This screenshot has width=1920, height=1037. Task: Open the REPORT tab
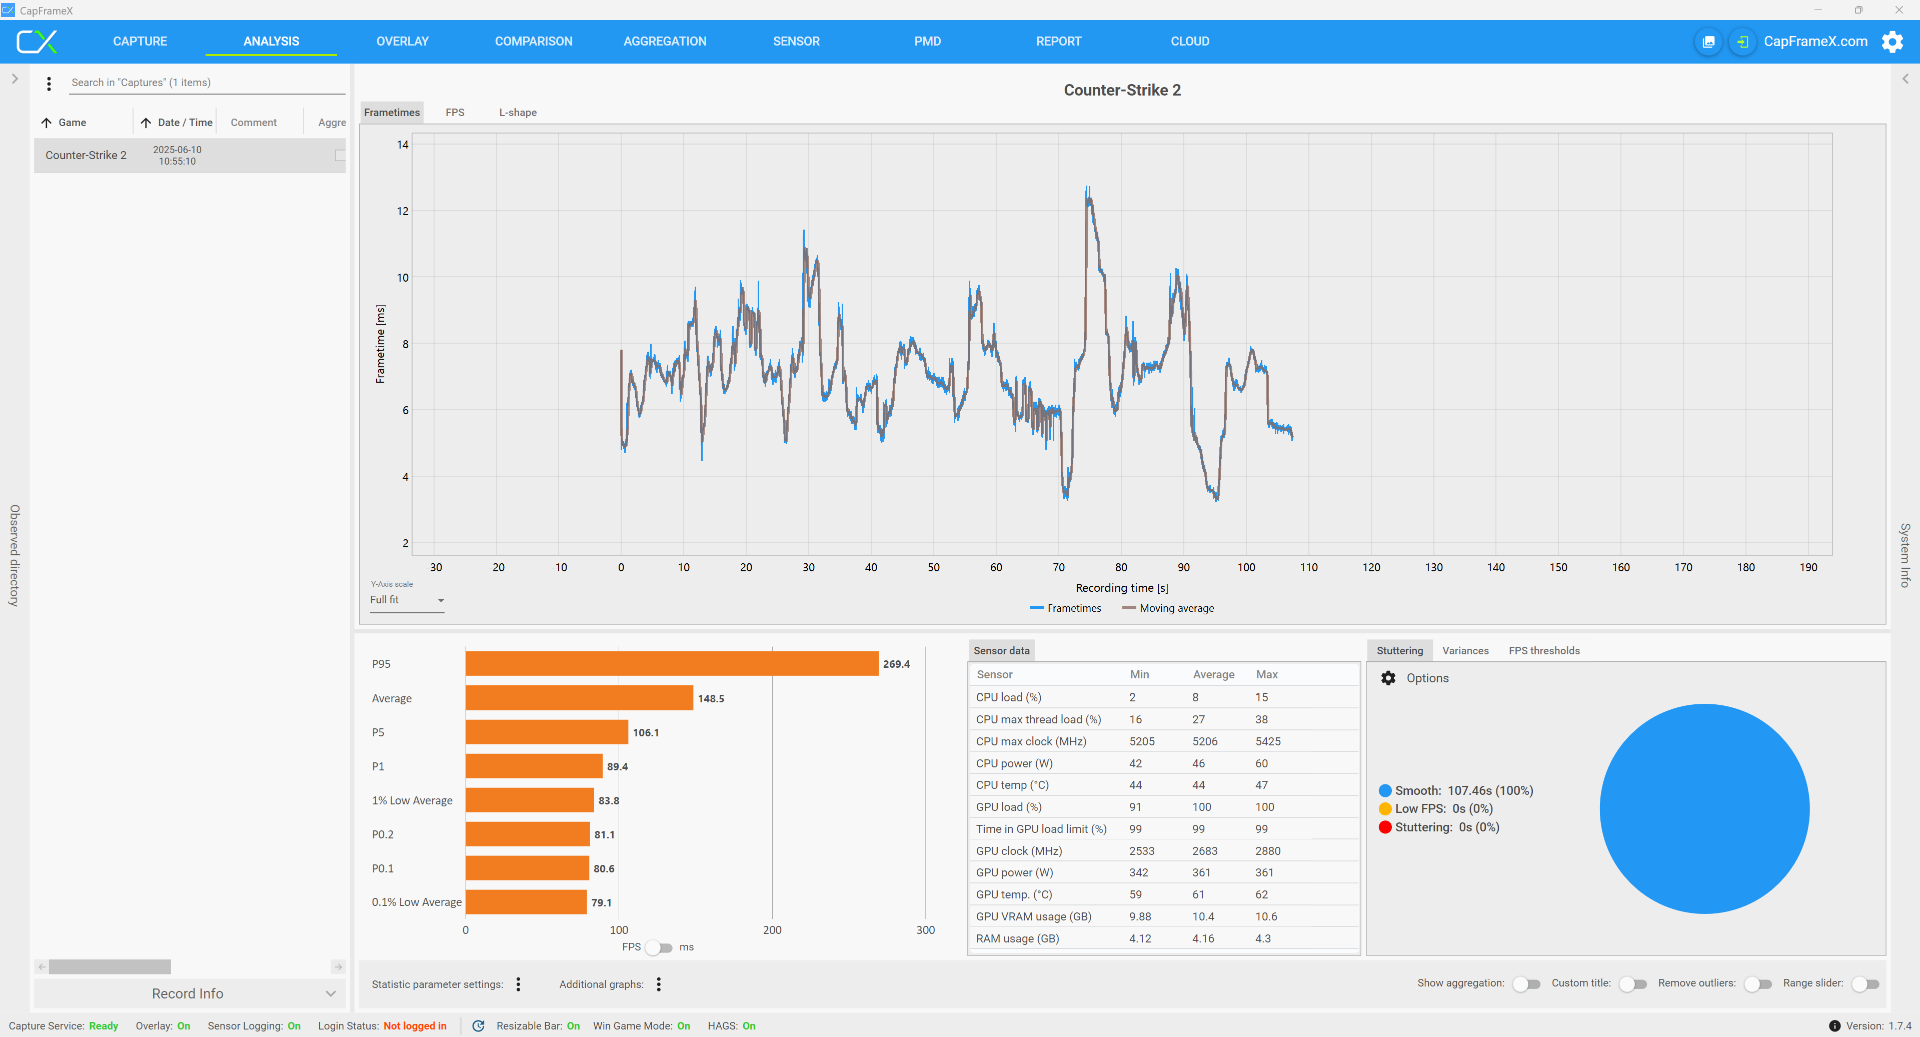[1059, 41]
